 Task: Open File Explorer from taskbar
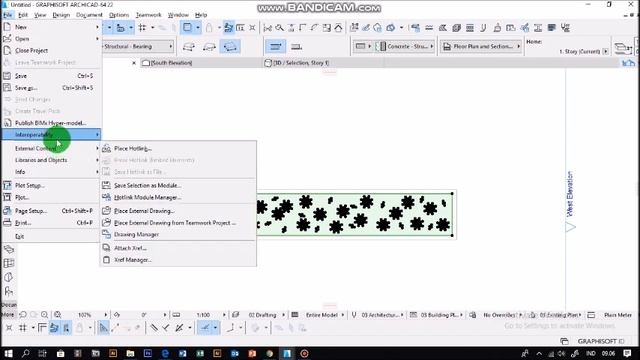(130, 353)
